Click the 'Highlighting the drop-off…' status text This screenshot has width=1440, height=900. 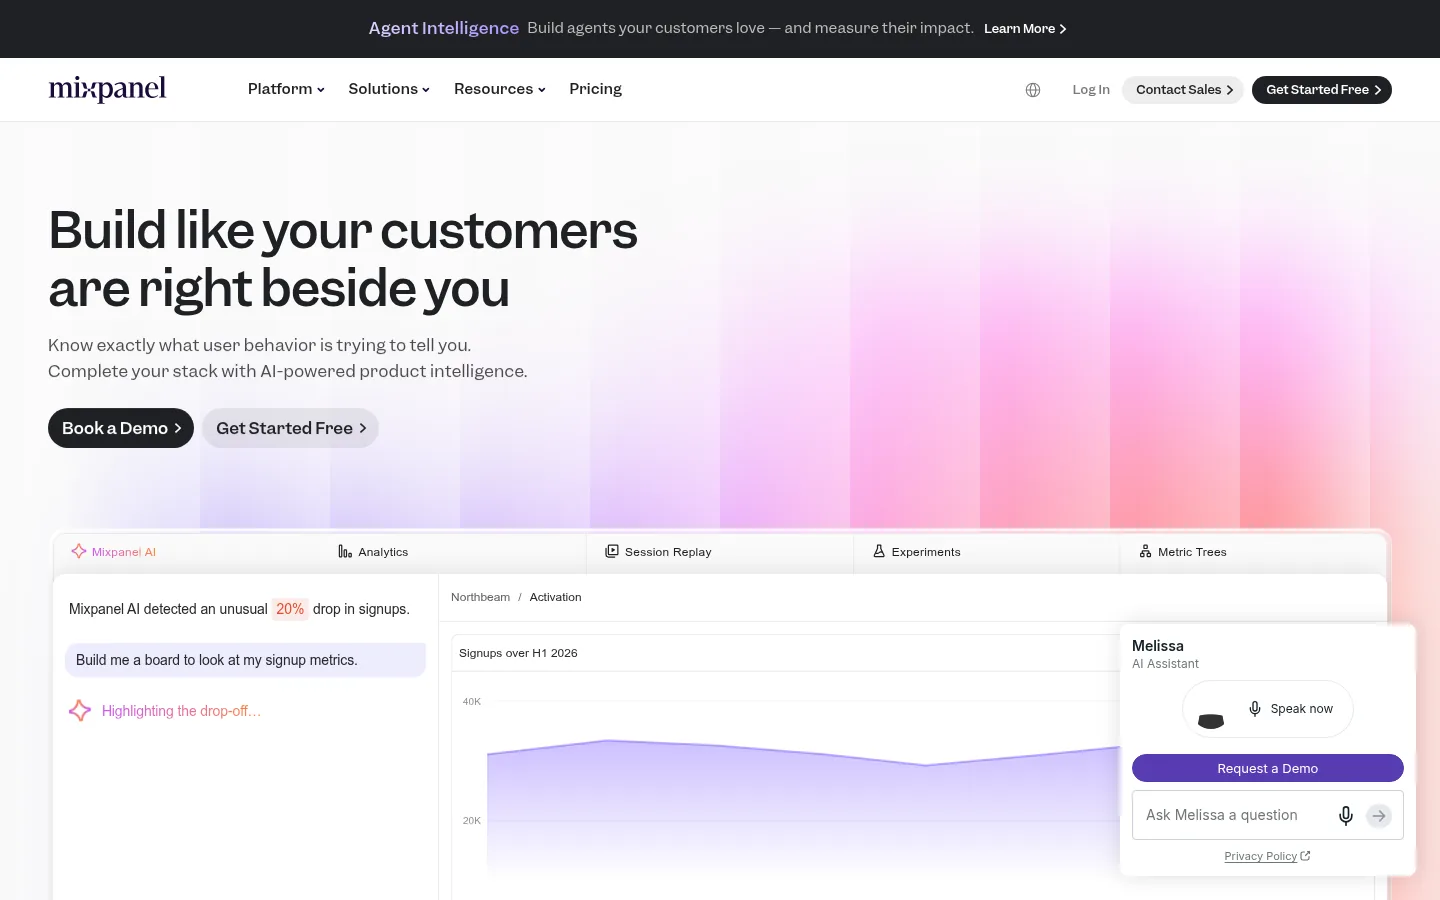tap(181, 711)
